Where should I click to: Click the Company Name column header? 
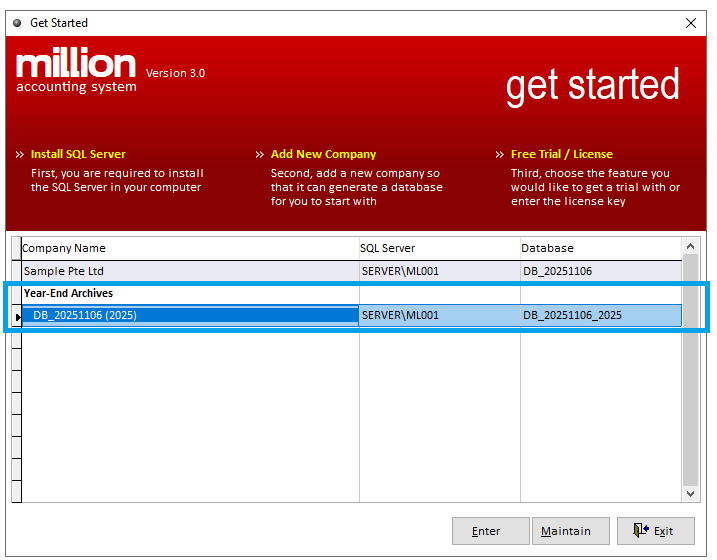pos(190,248)
